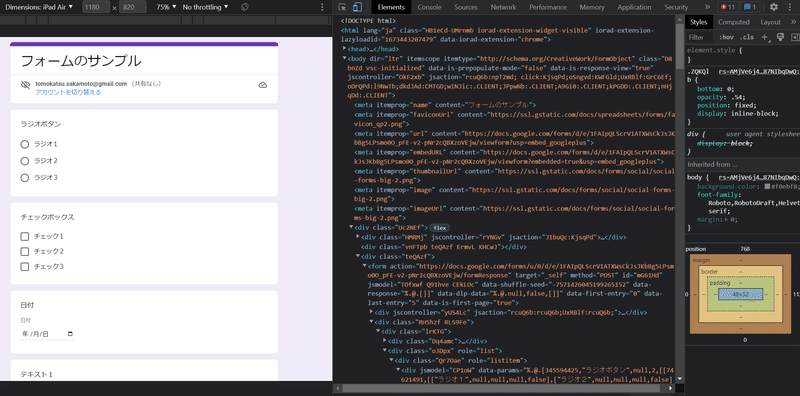Click the 年/月/日 date input
This screenshot has height=396, width=800.
[47, 334]
